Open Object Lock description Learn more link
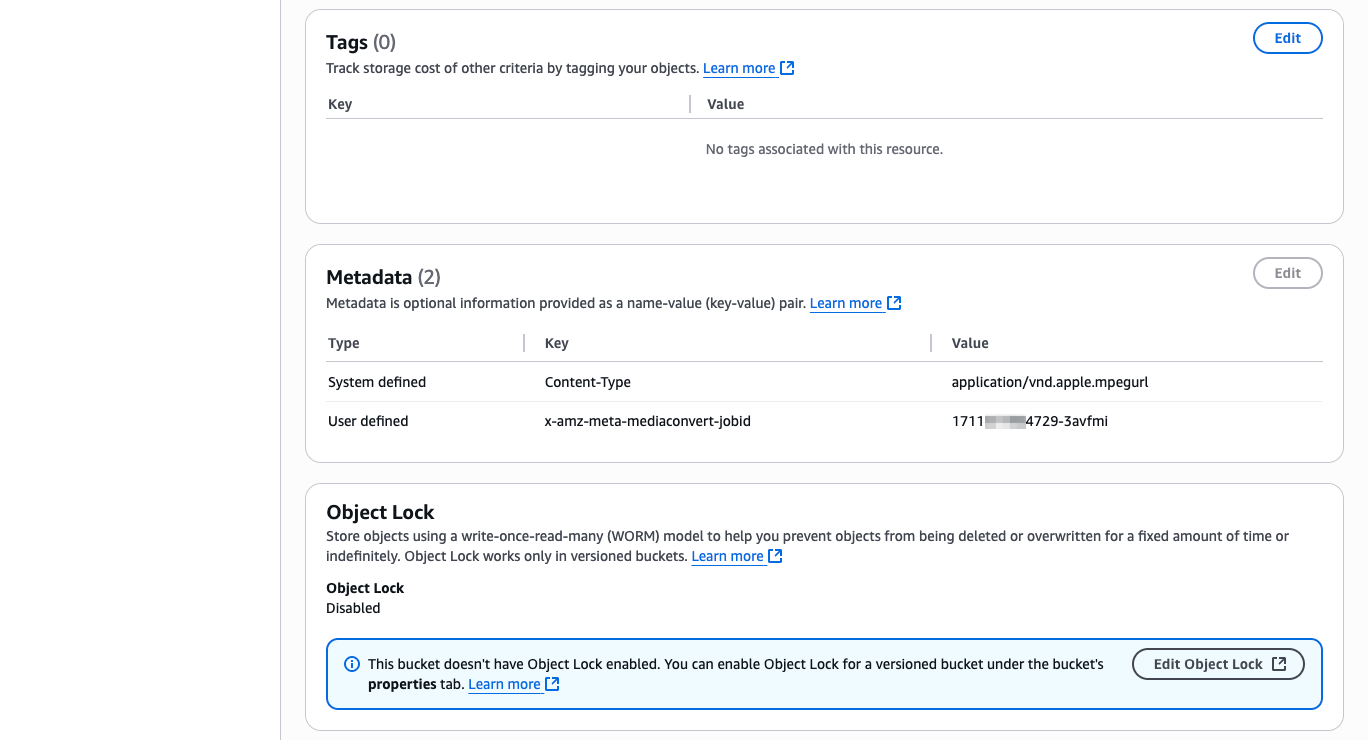 coord(727,556)
